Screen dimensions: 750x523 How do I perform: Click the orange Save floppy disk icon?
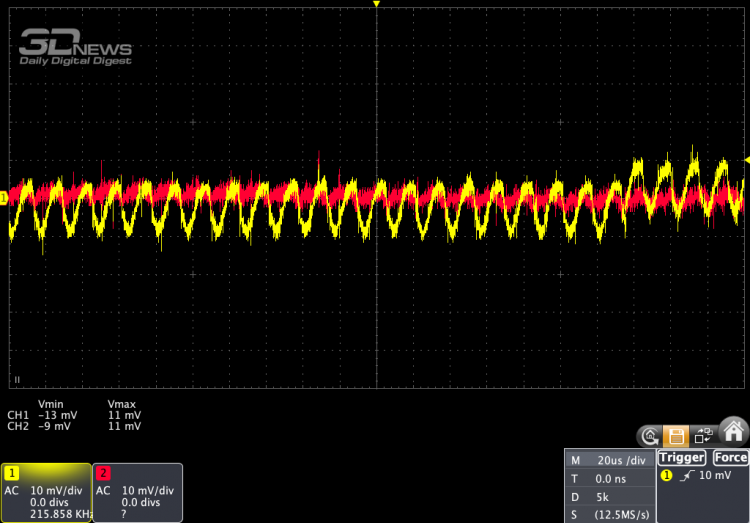tap(676, 435)
